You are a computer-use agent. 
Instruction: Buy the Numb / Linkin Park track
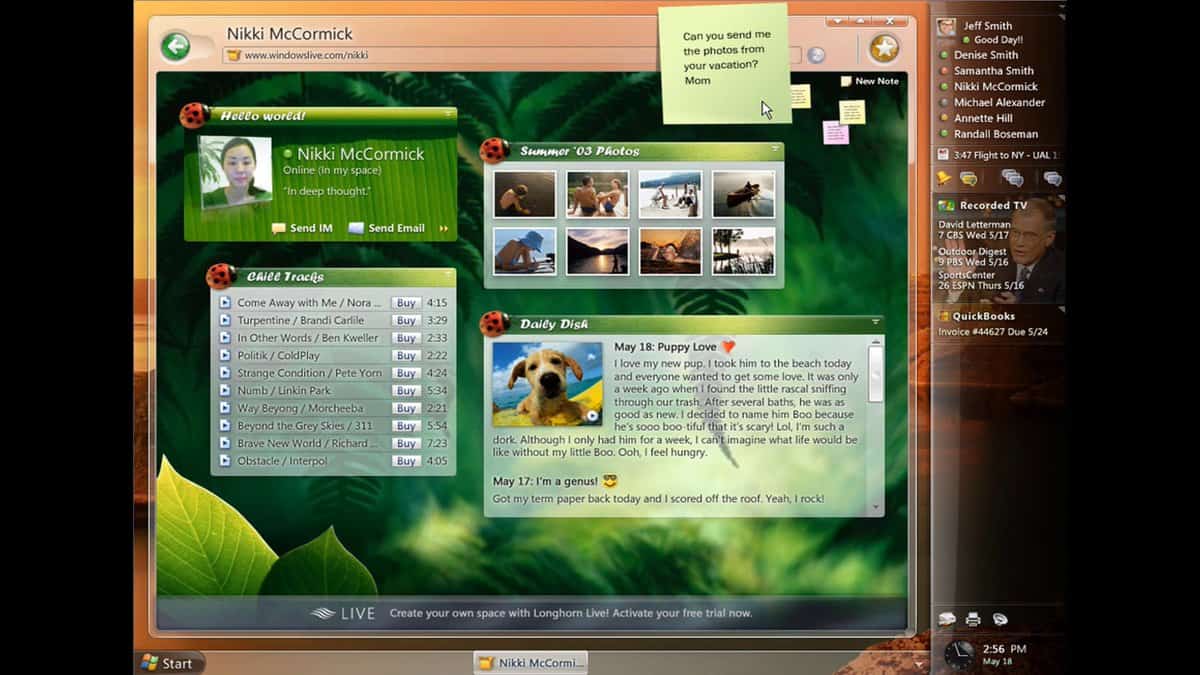[x=405, y=391]
